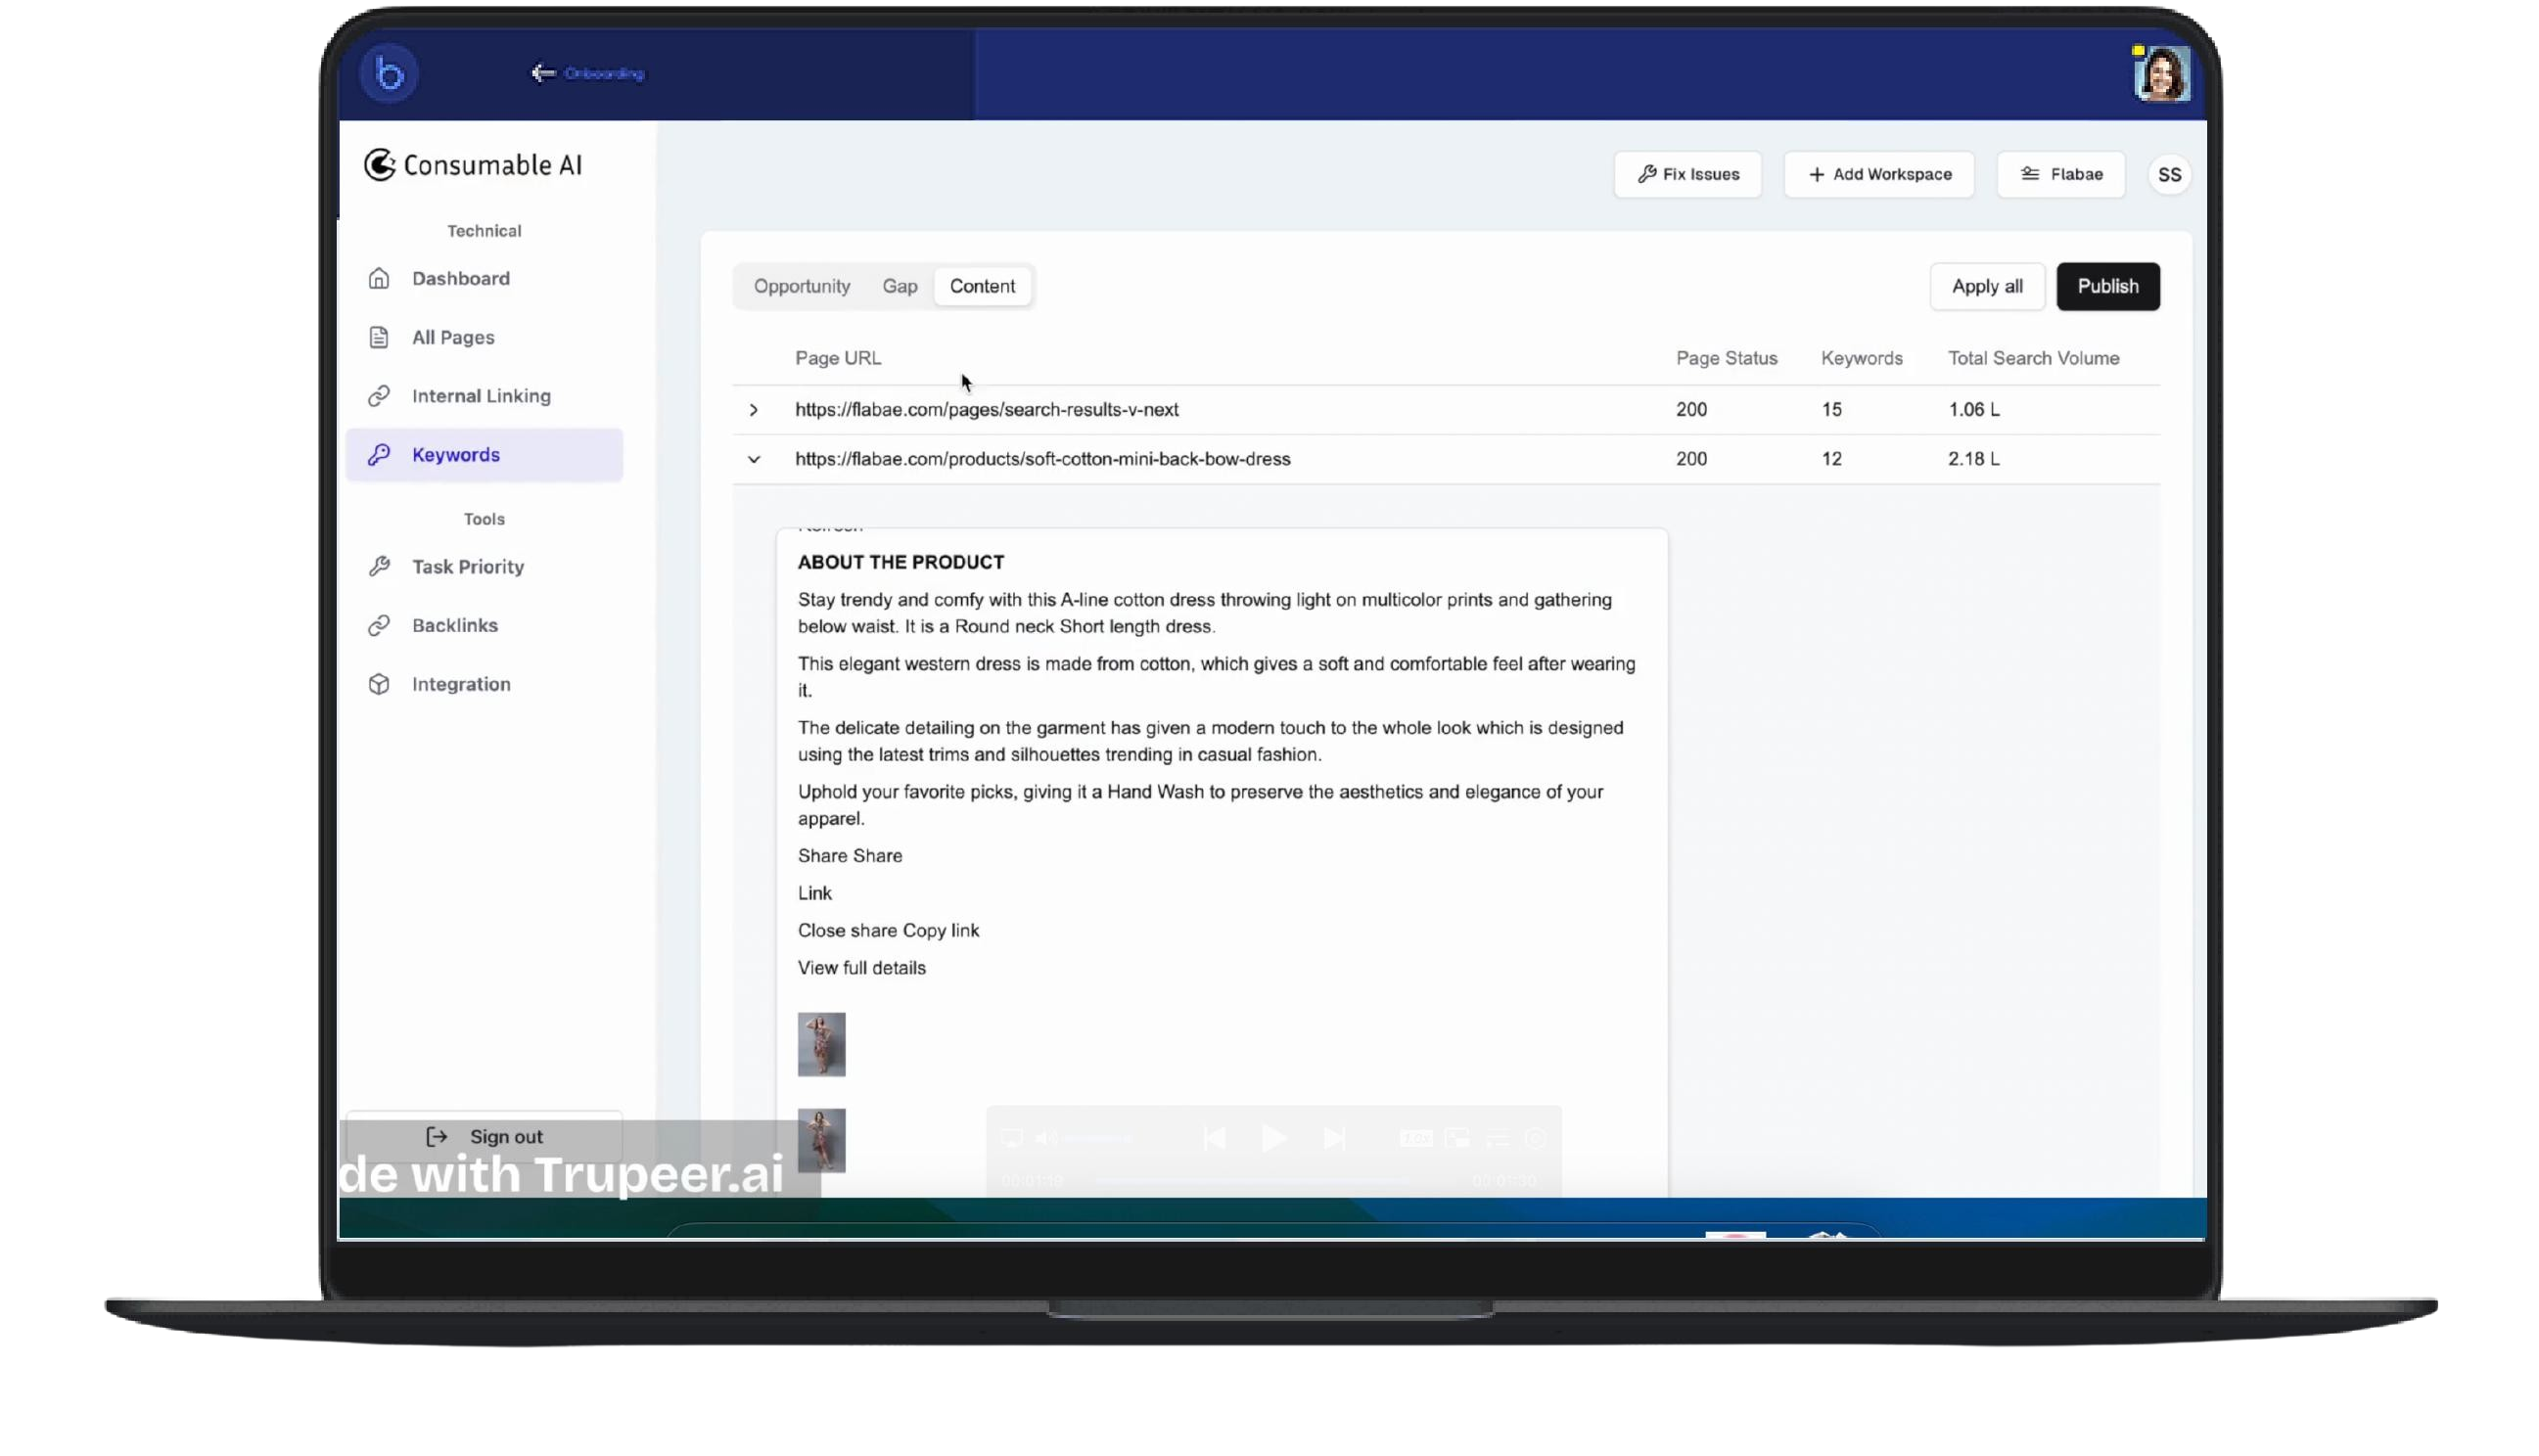Click the previous track button in overlay

point(1214,1139)
